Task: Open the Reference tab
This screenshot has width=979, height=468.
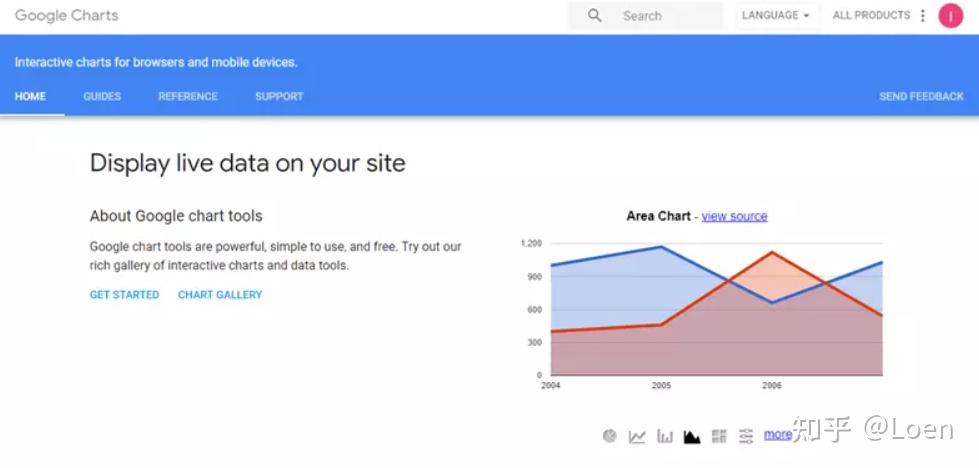Action: click(188, 97)
